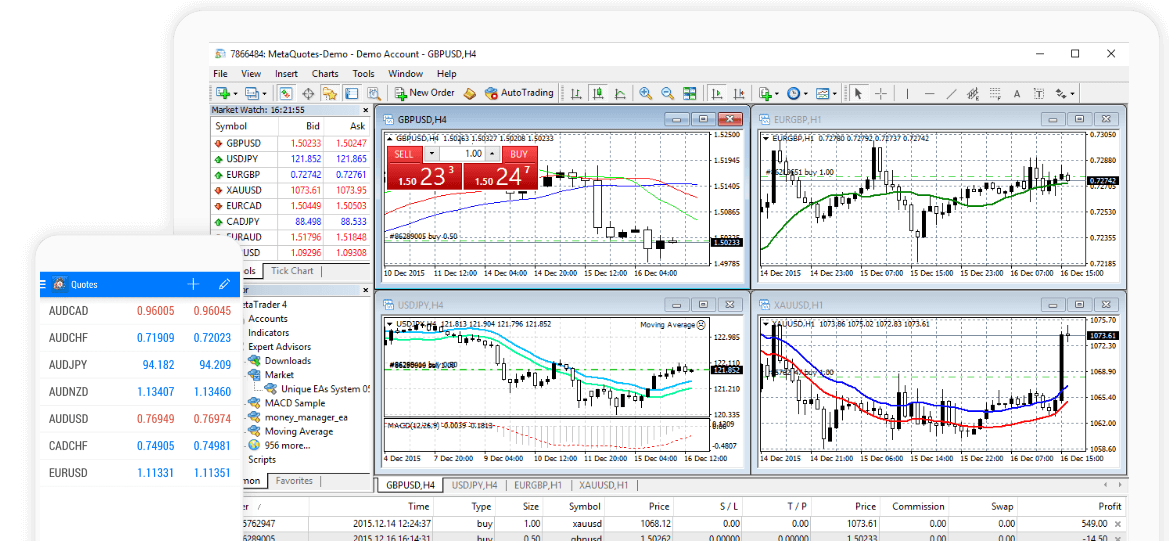This screenshot has height=541, width=1169.
Task: Draw a trendline with the diagonal line tool
Action: point(951,93)
